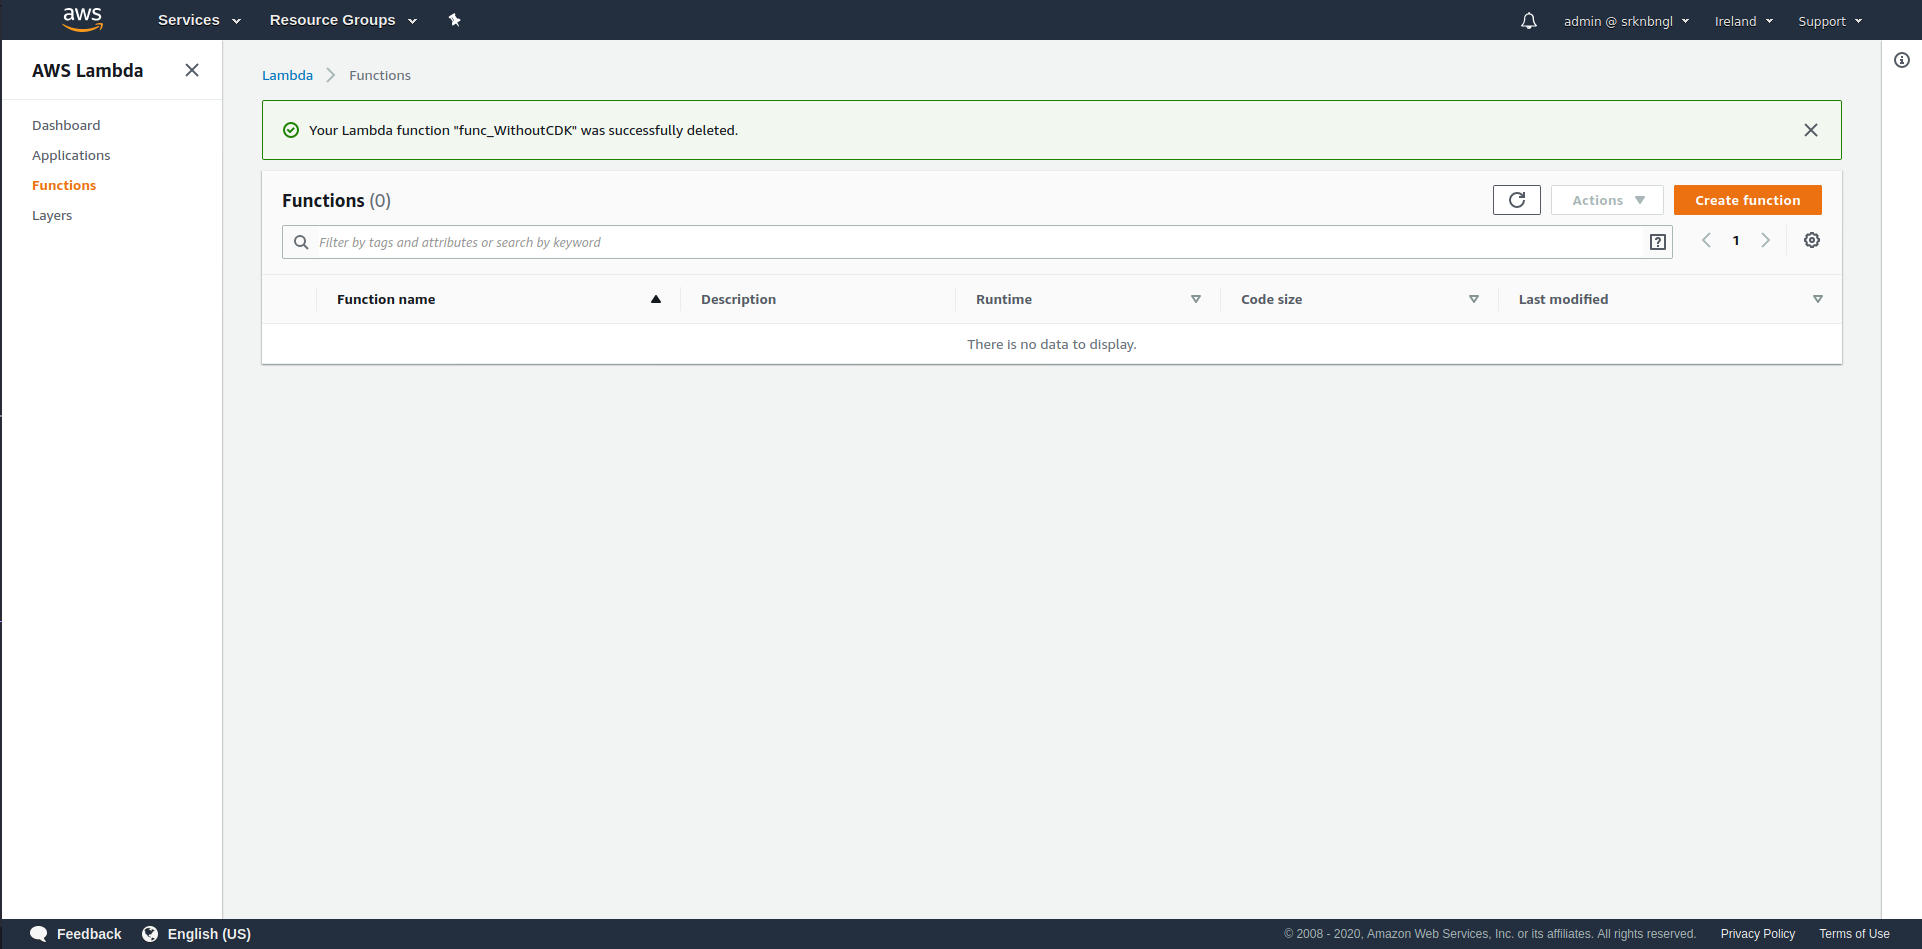
Task: Toggle Function name sort order
Action: pos(656,299)
